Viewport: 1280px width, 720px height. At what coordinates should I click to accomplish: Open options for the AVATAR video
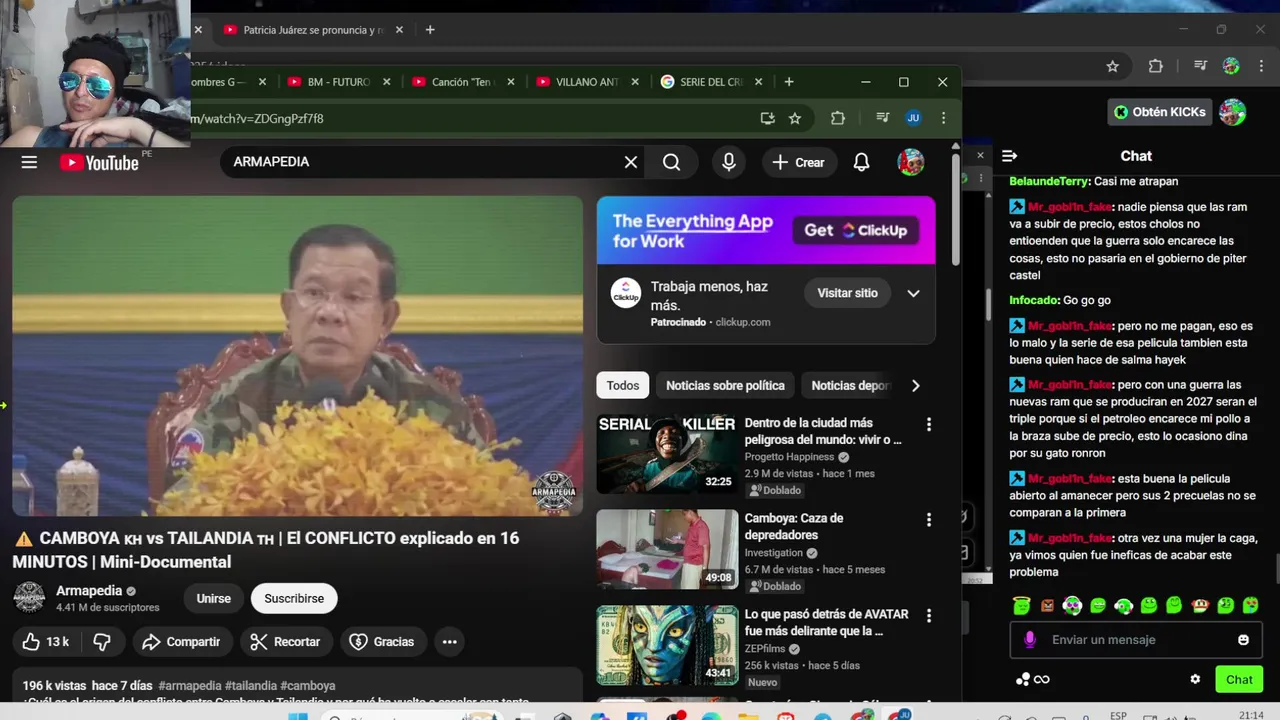(928, 616)
